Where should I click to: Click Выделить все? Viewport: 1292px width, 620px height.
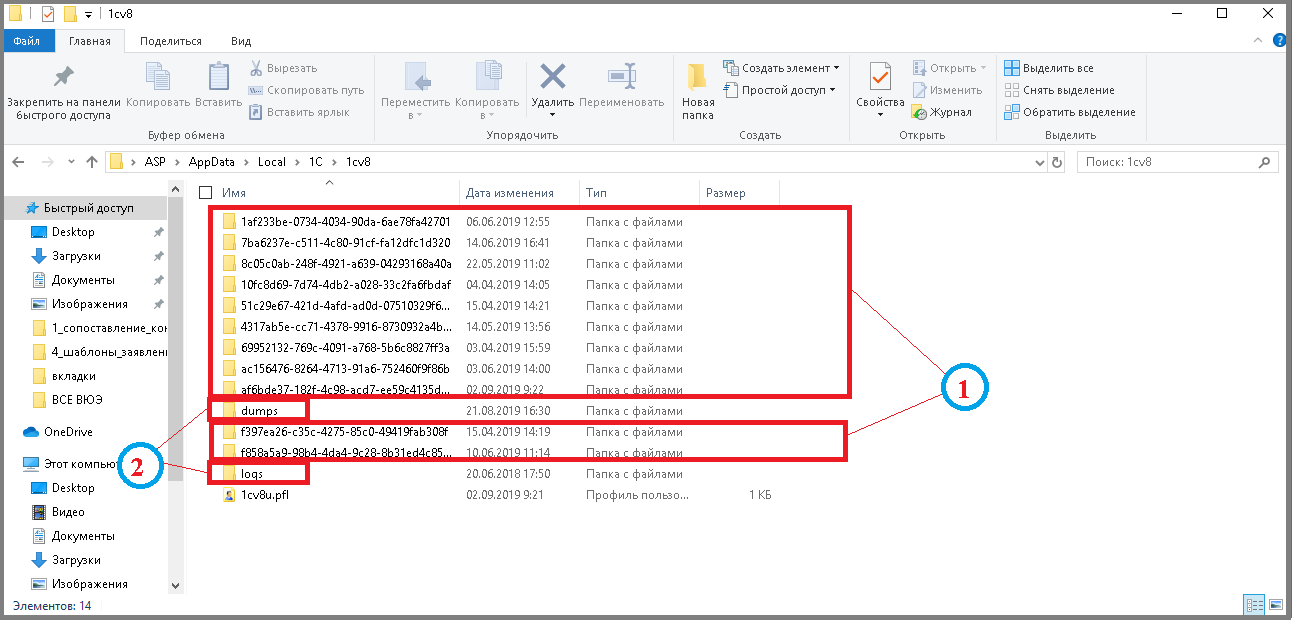[x=1049, y=68]
